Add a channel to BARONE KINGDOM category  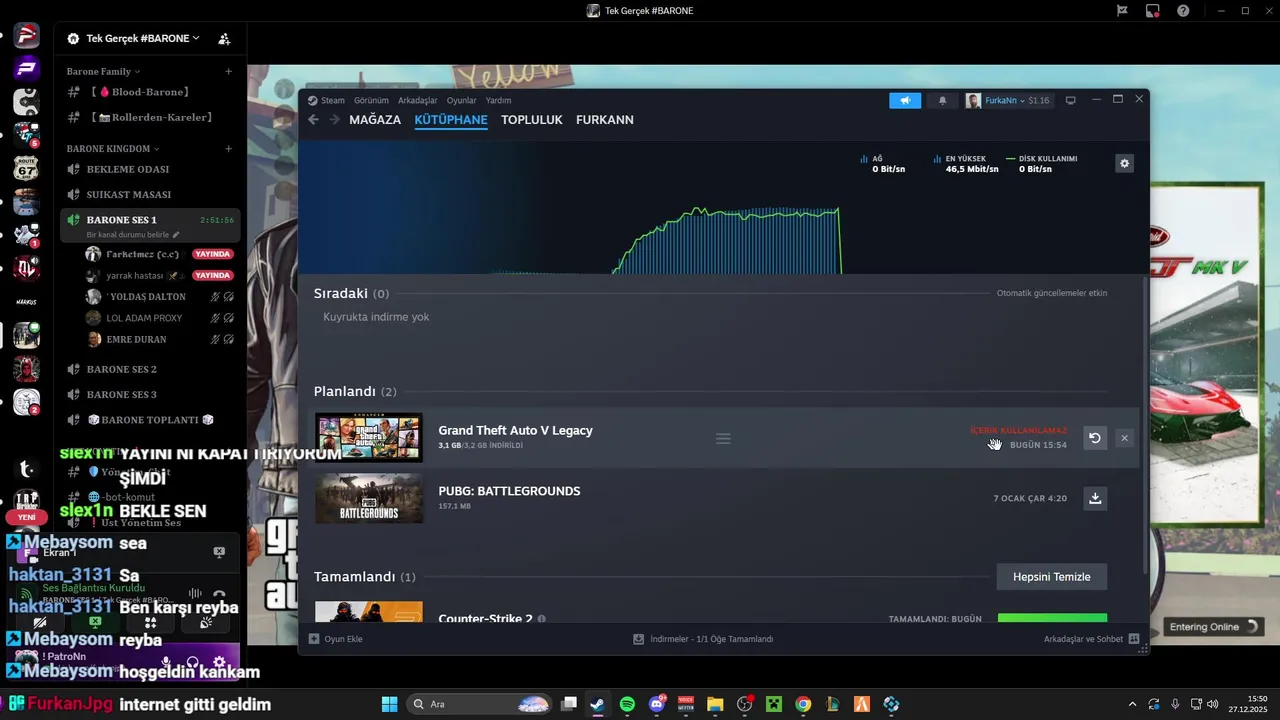pyautogui.click(x=228, y=149)
